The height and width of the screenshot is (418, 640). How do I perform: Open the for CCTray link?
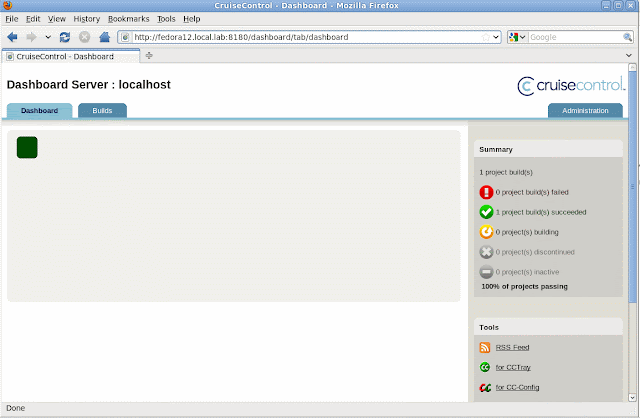513,367
